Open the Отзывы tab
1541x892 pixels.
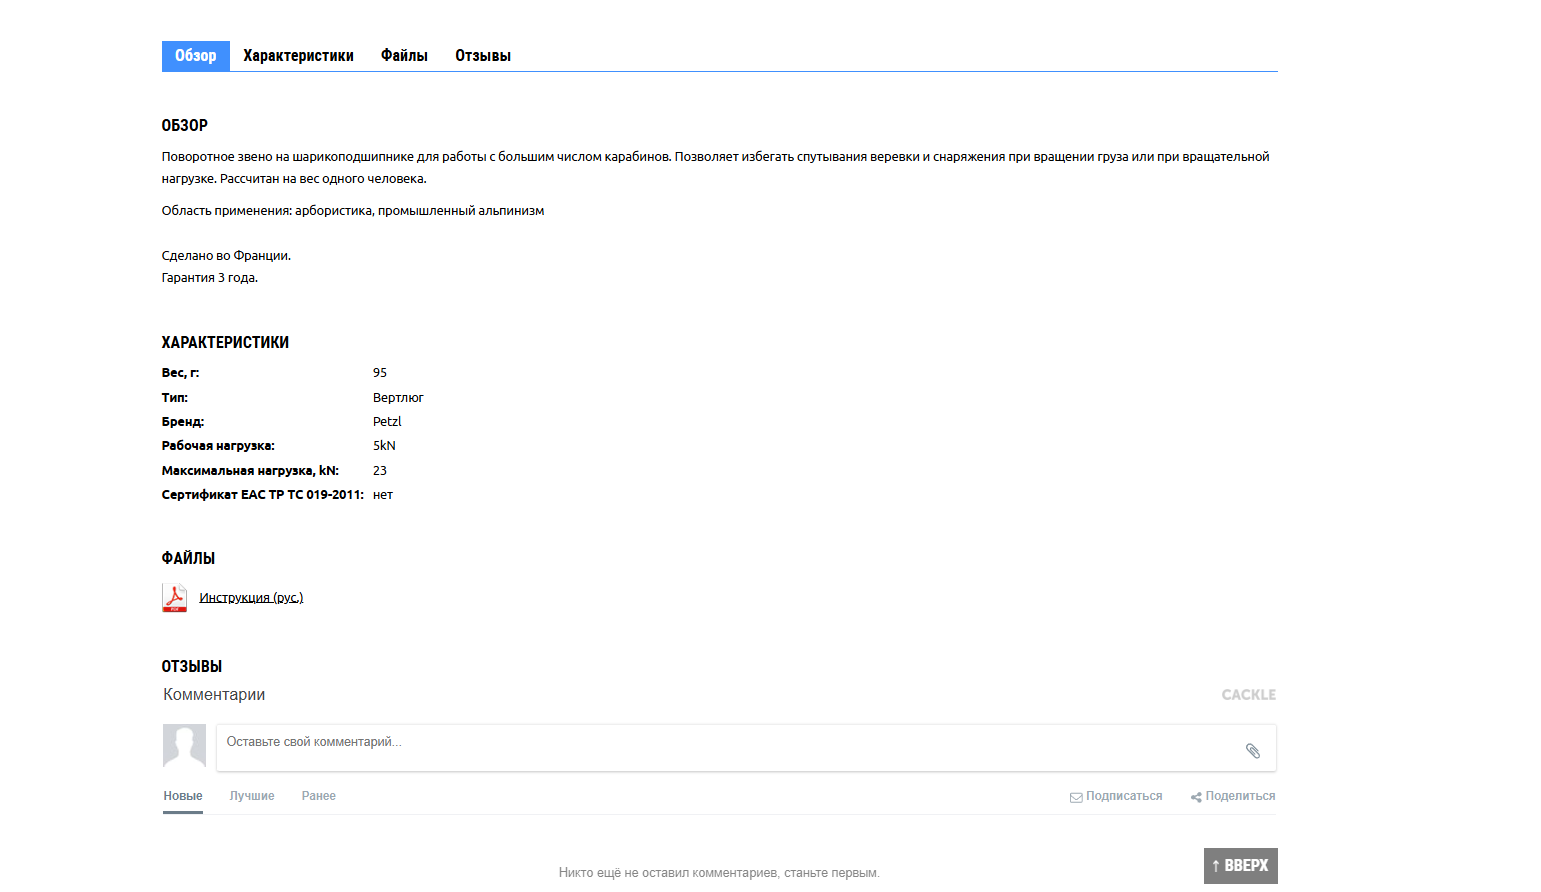483,56
